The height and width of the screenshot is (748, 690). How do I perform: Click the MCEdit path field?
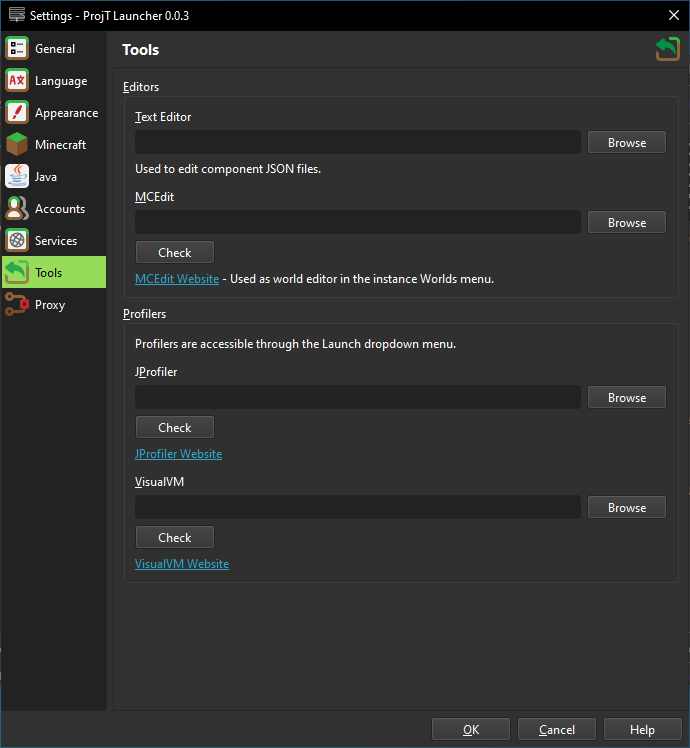point(358,222)
